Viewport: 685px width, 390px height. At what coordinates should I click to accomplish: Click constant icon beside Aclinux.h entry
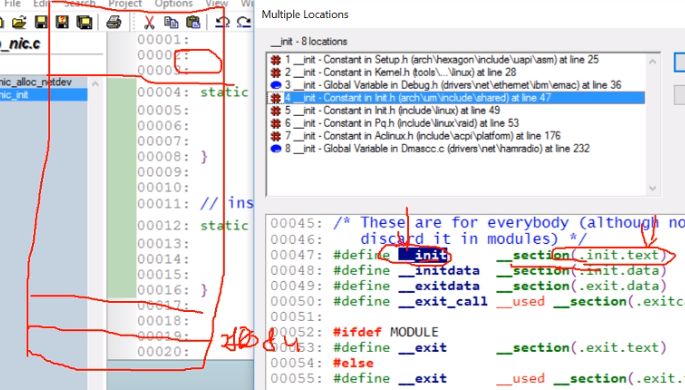coord(276,136)
